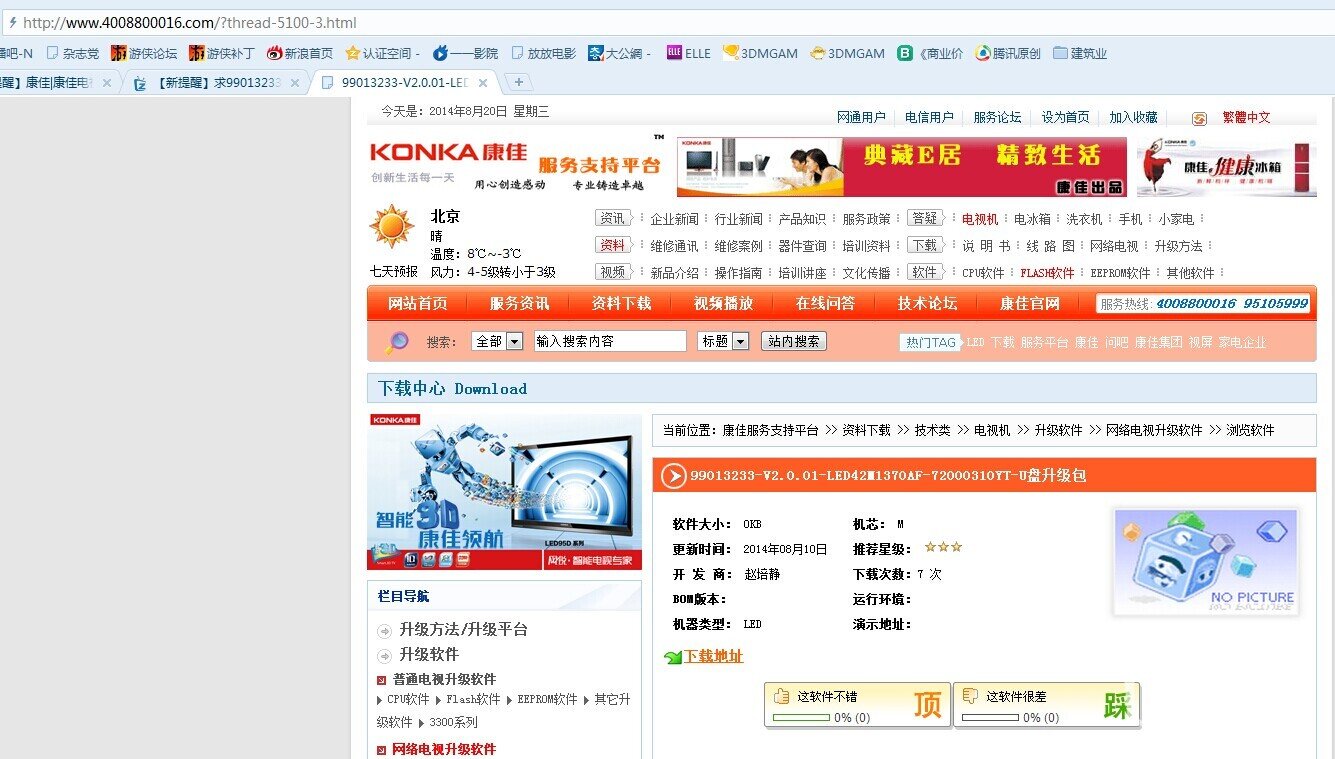The width and height of the screenshot is (1335, 759).
Task: Click the 热门TAG label
Action: pos(929,342)
